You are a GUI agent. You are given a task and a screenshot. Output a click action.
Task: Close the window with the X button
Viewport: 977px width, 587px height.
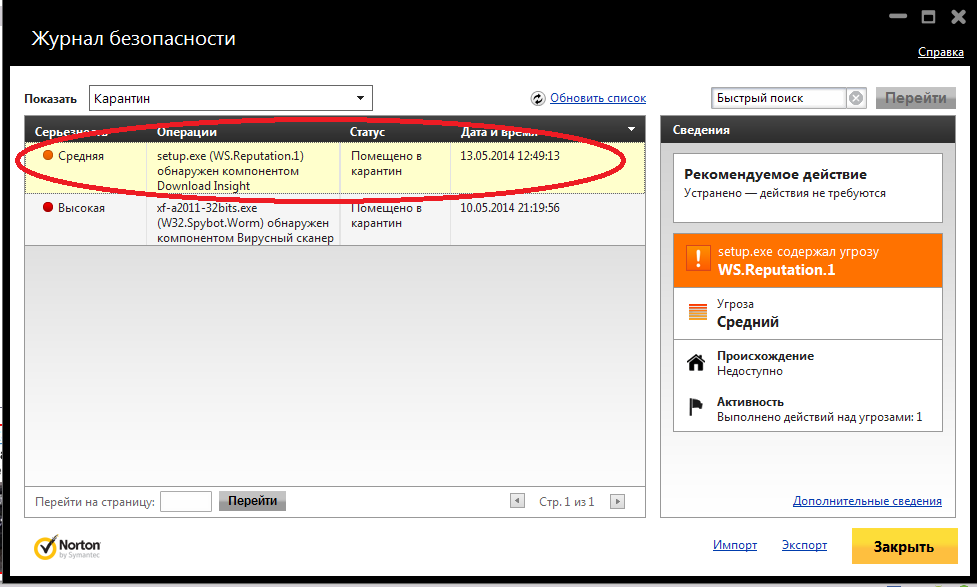958,17
